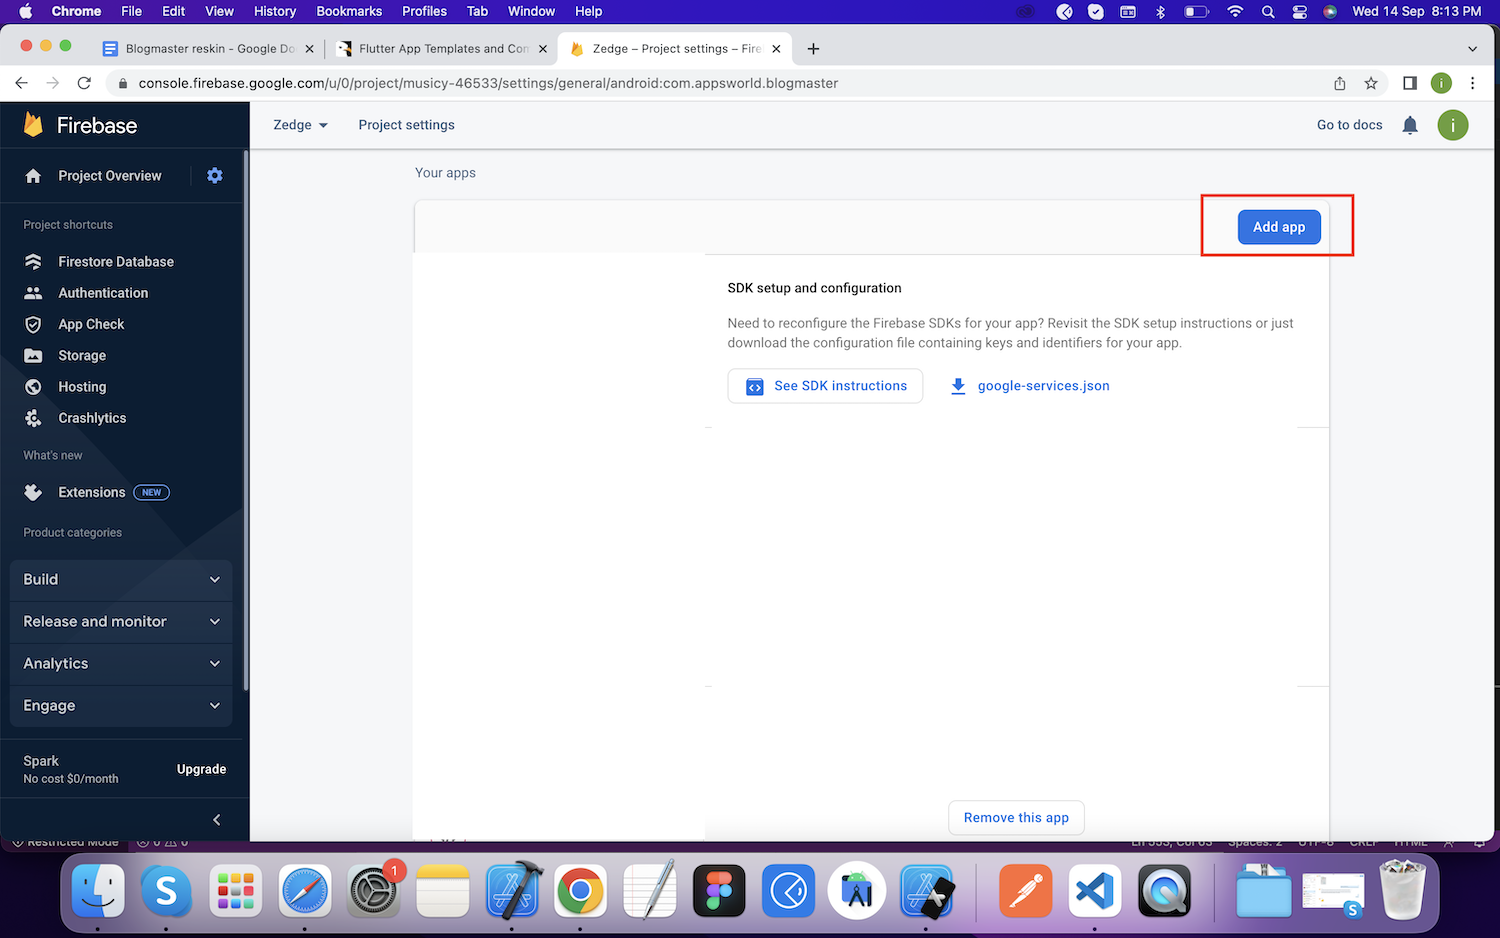The height and width of the screenshot is (938, 1500).
Task: Open Skype from the dock
Action: click(x=167, y=890)
